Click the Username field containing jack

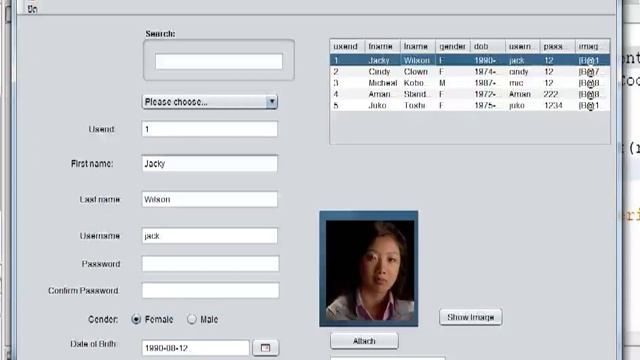click(x=210, y=236)
